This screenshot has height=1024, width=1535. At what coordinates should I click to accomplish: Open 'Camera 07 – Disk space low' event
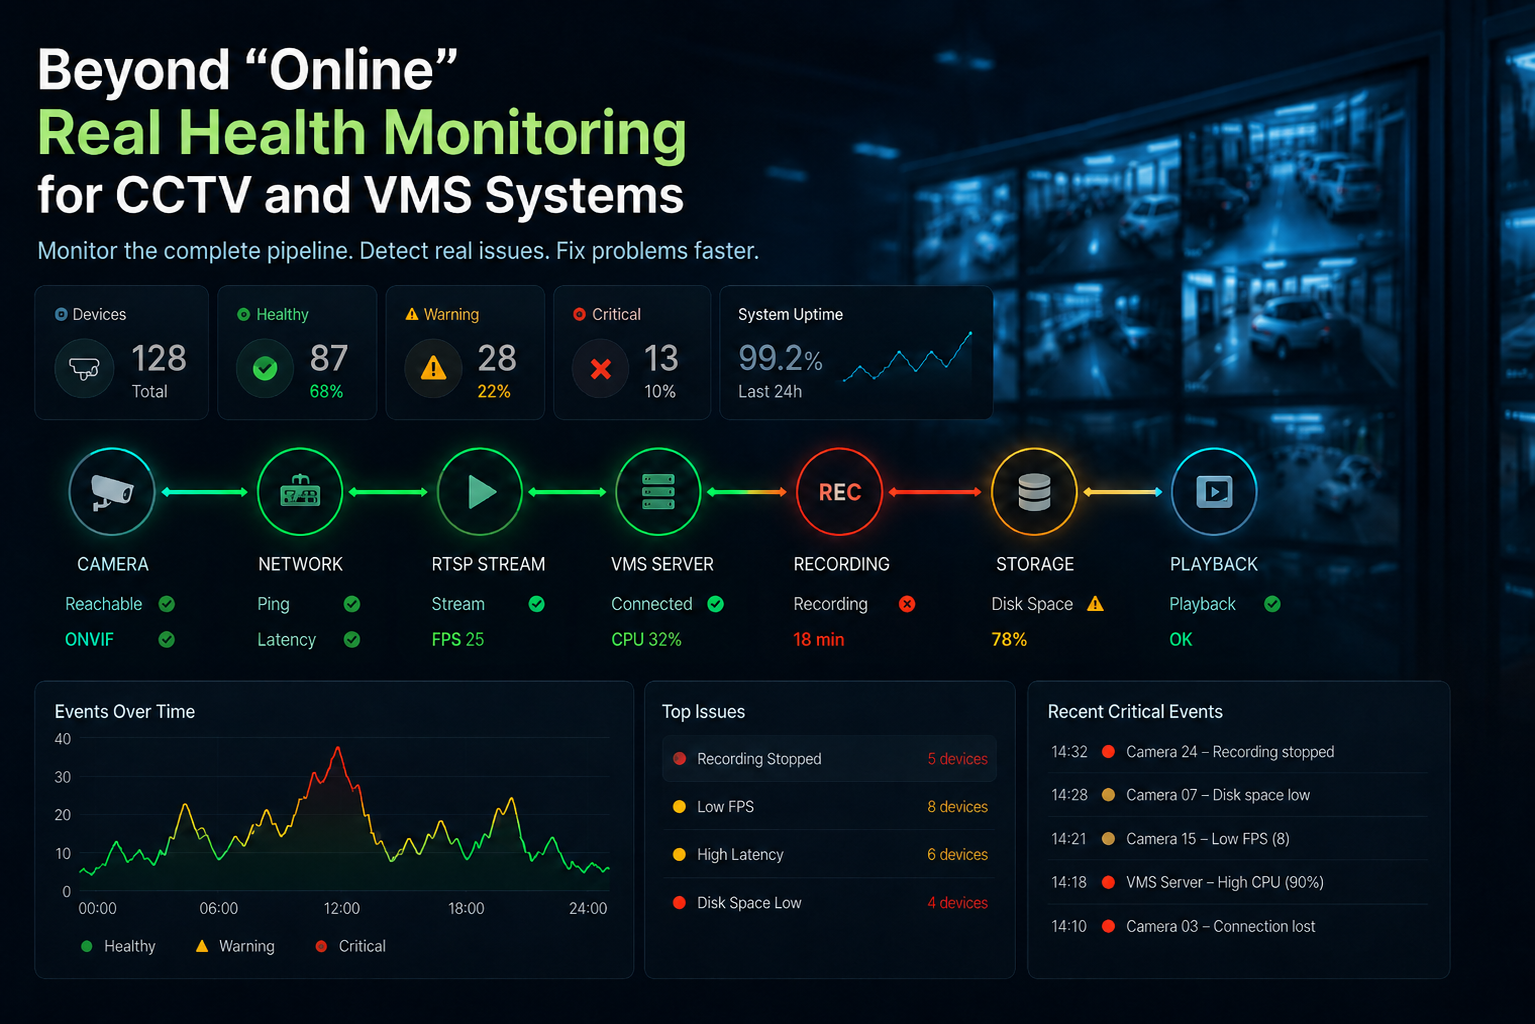(1239, 795)
